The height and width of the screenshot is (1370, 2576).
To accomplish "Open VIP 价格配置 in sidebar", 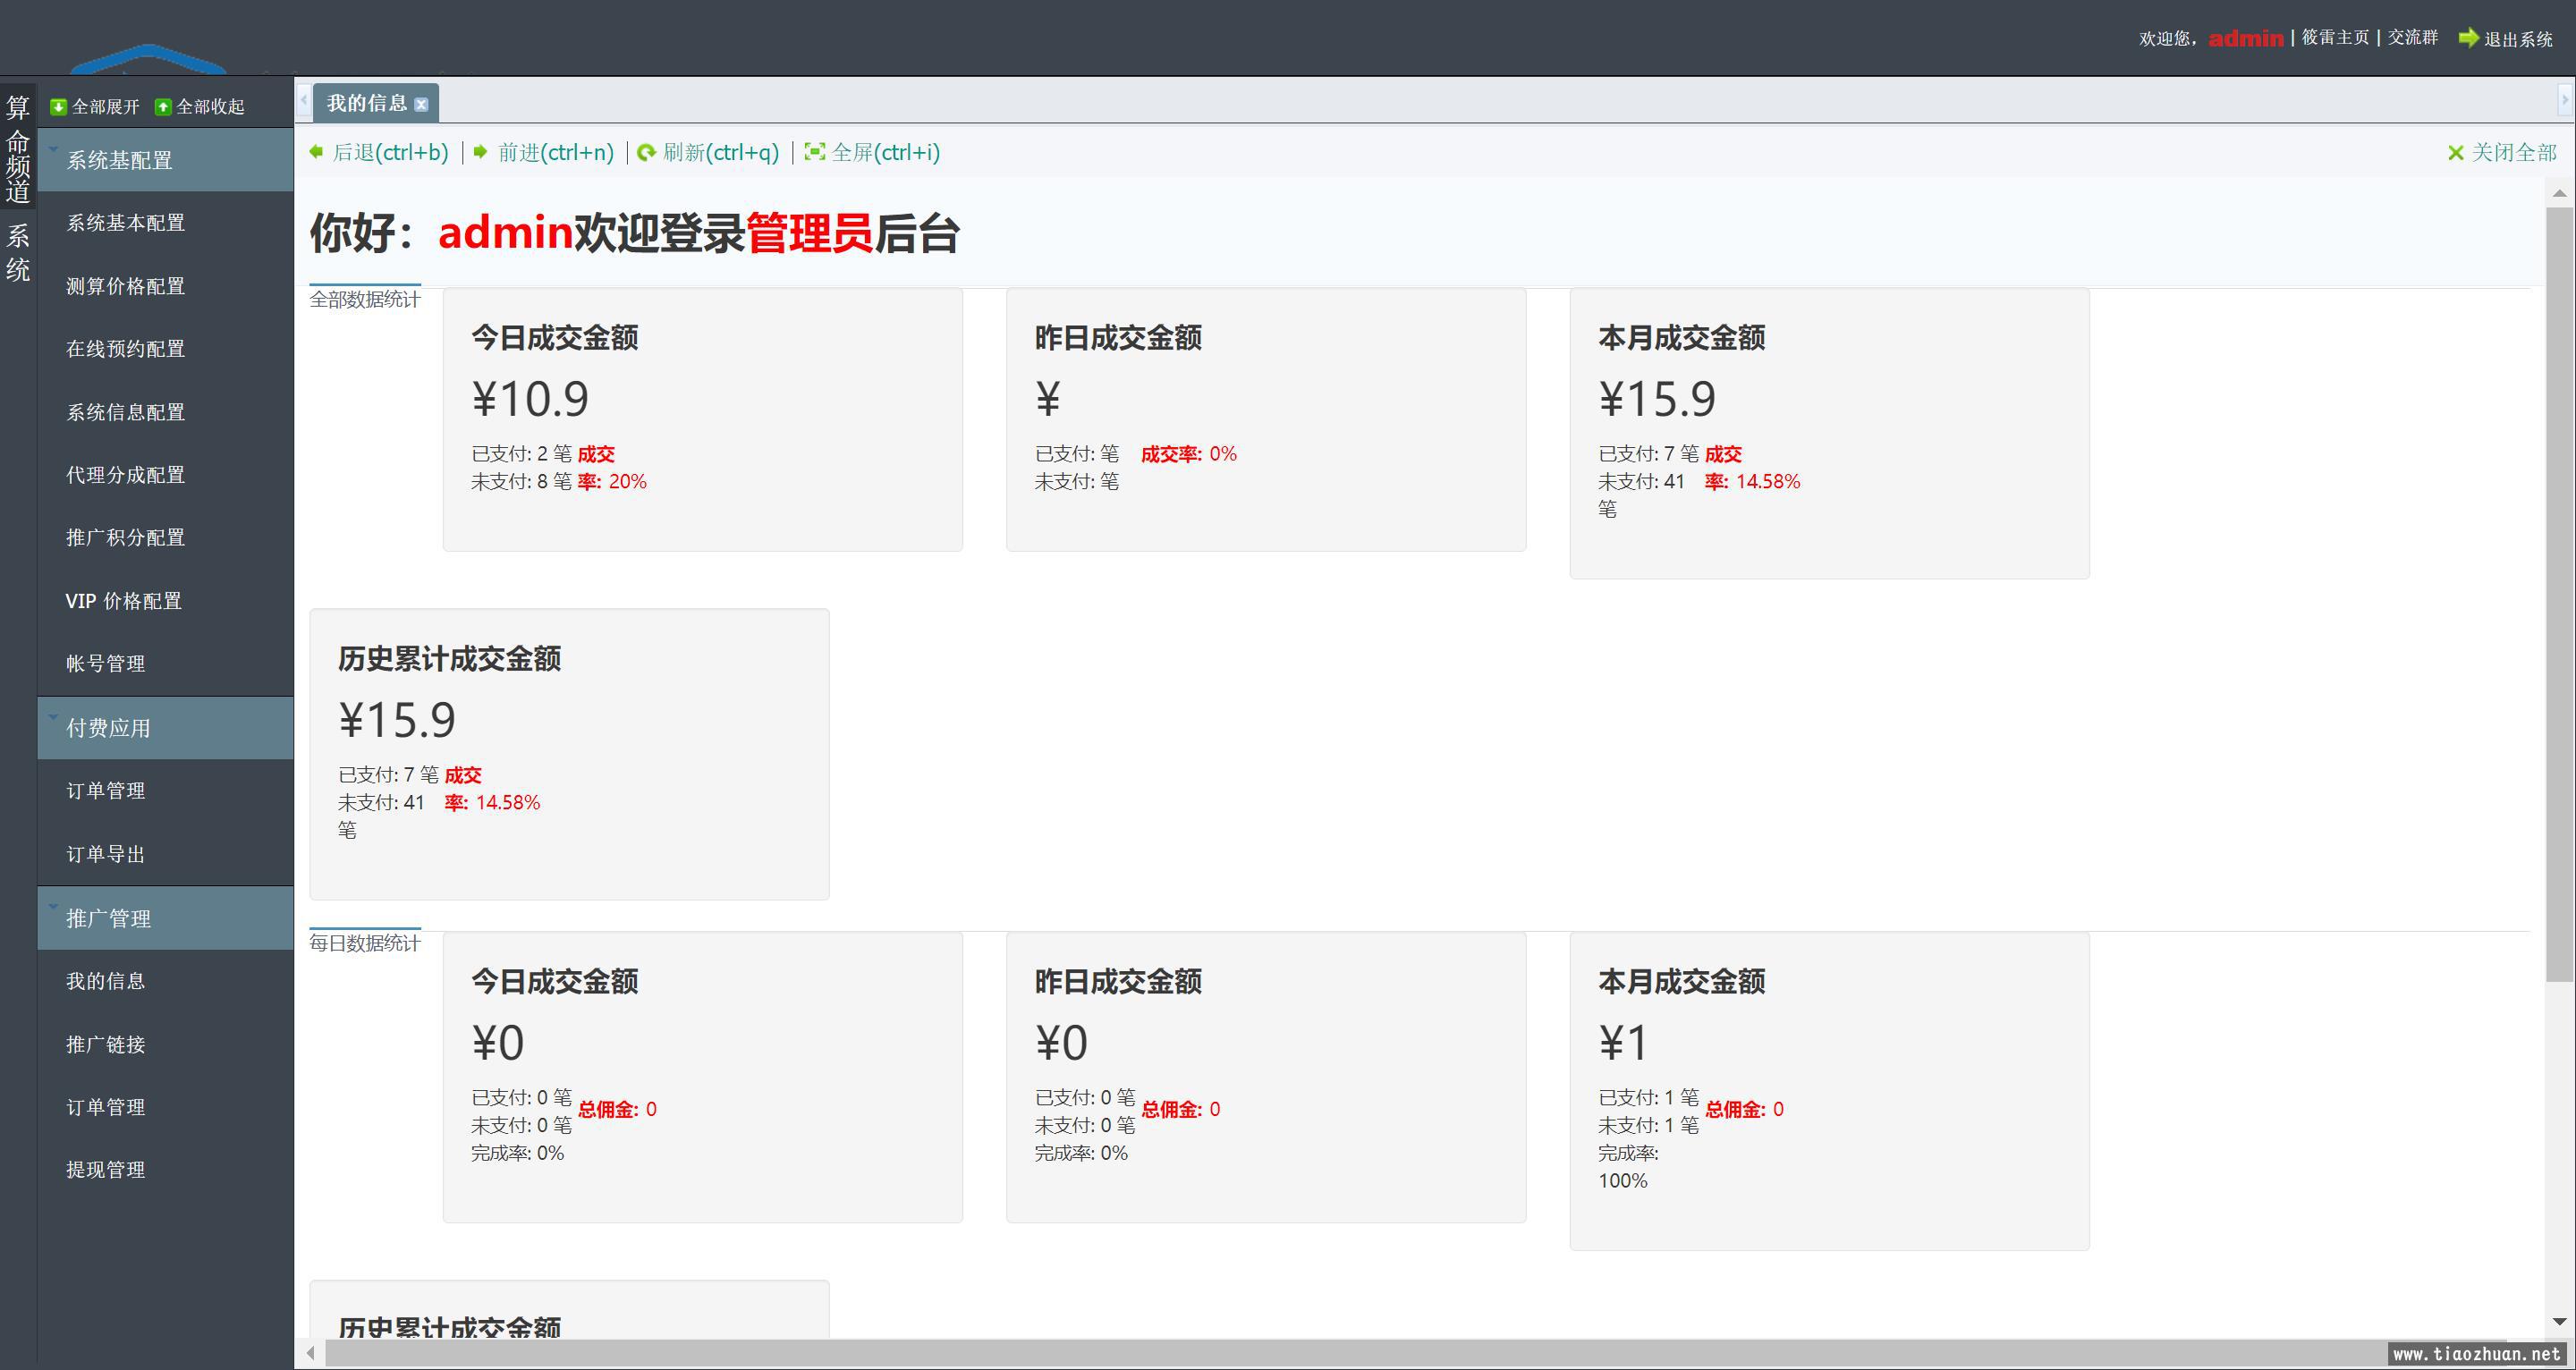I will click(124, 601).
